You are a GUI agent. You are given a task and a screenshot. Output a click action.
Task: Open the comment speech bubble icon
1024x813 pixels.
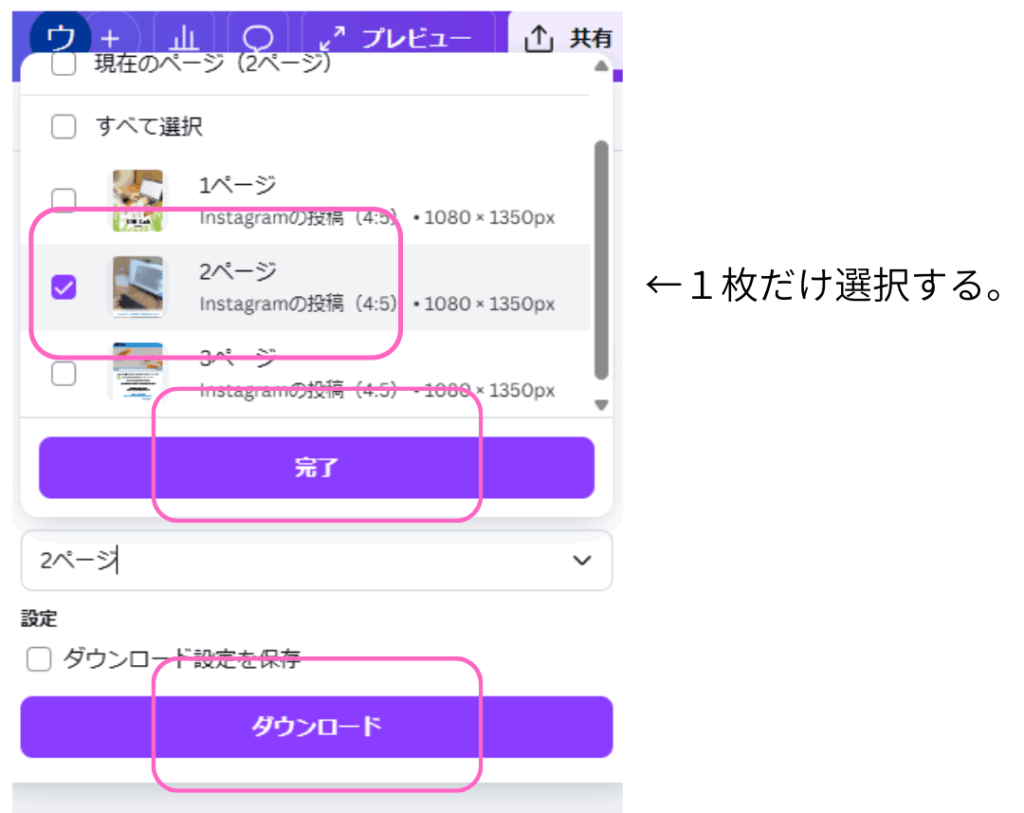pos(258,38)
